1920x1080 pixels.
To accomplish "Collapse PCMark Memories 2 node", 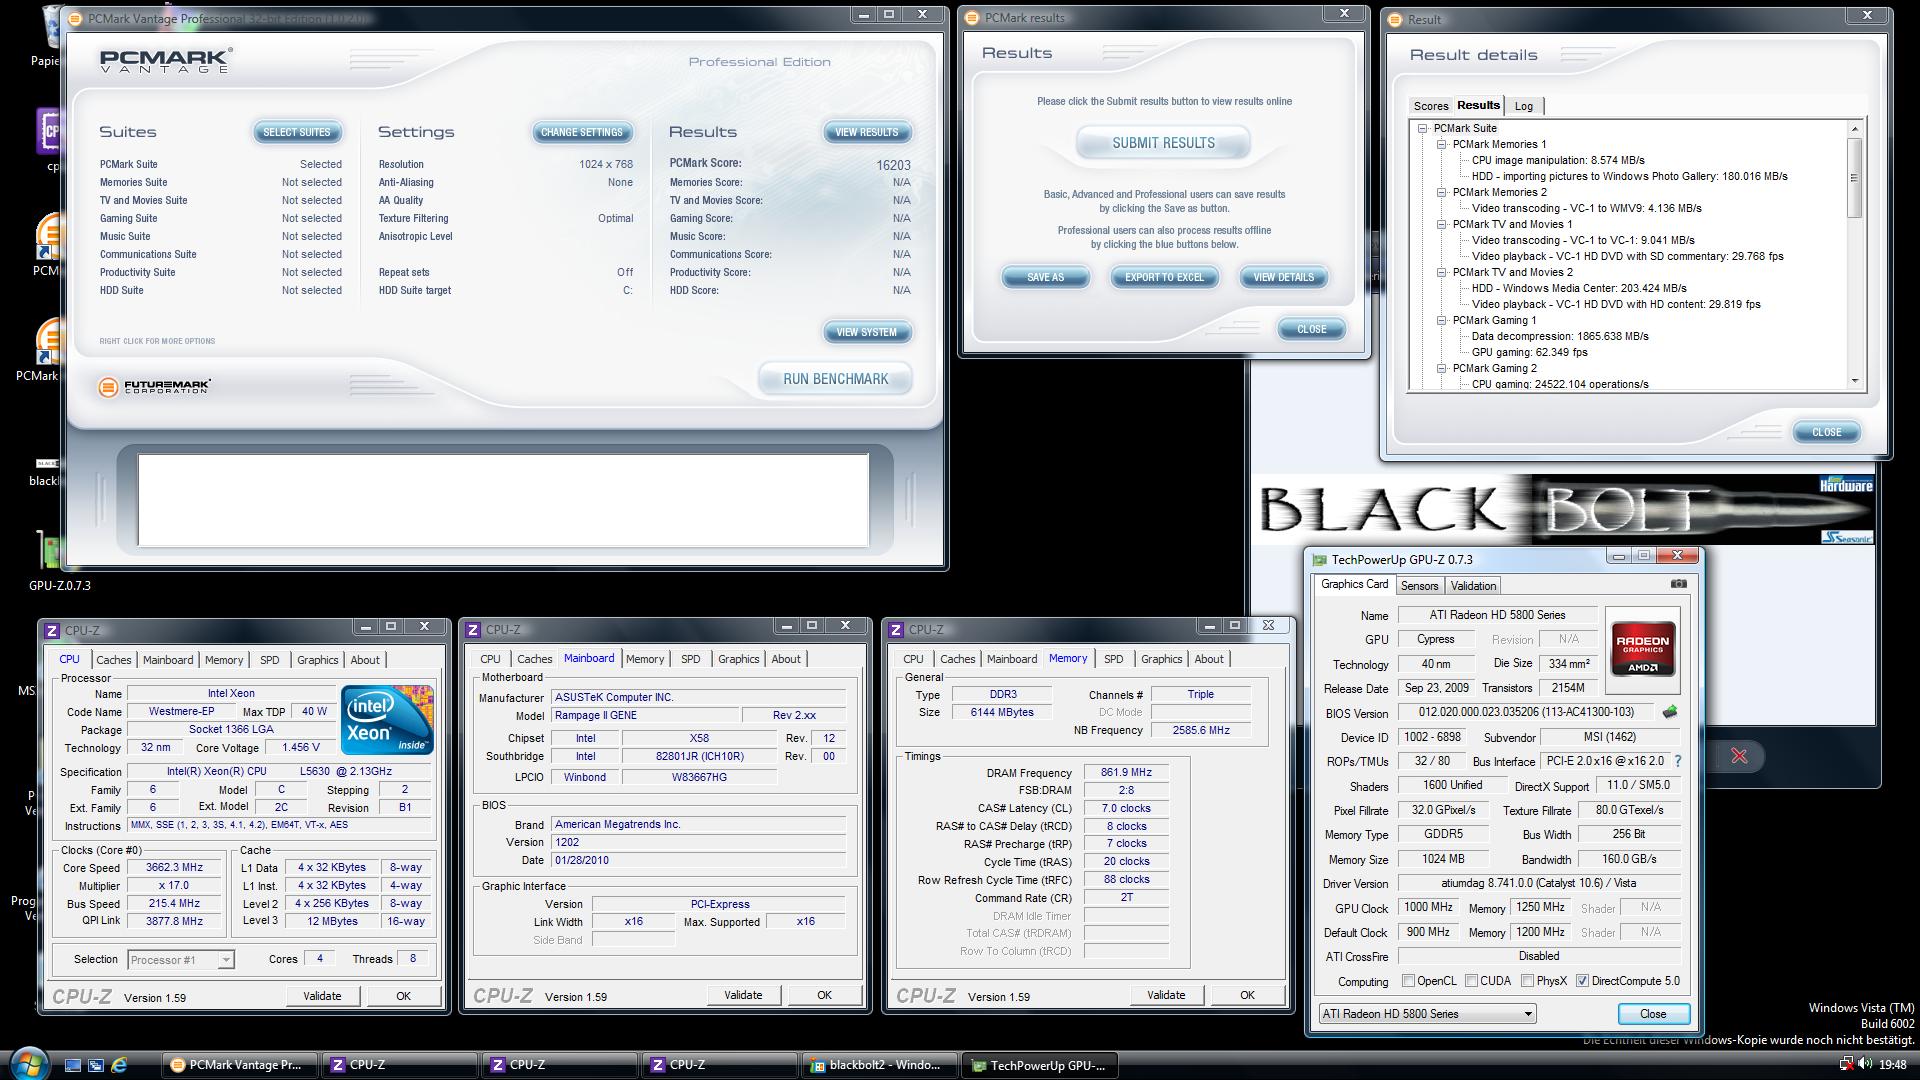I will tap(1442, 192).
